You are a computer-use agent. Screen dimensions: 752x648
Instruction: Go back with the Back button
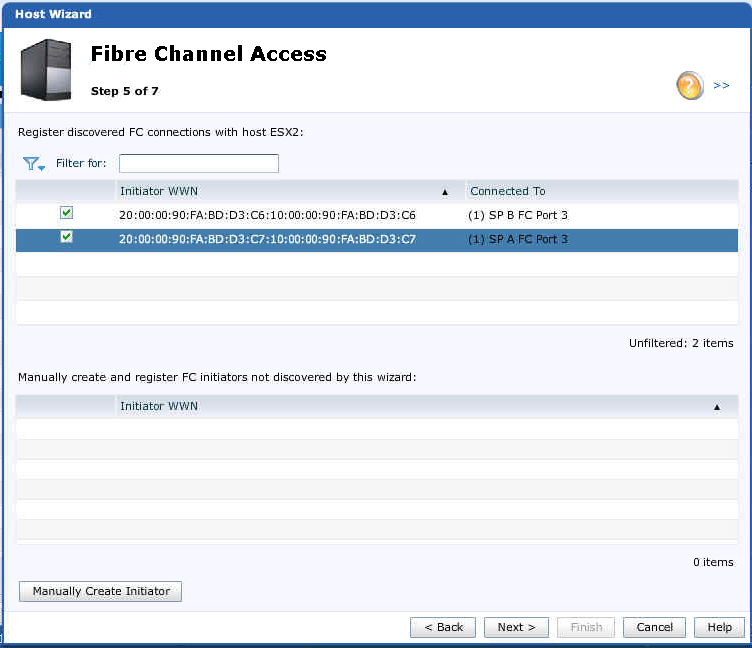[443, 627]
